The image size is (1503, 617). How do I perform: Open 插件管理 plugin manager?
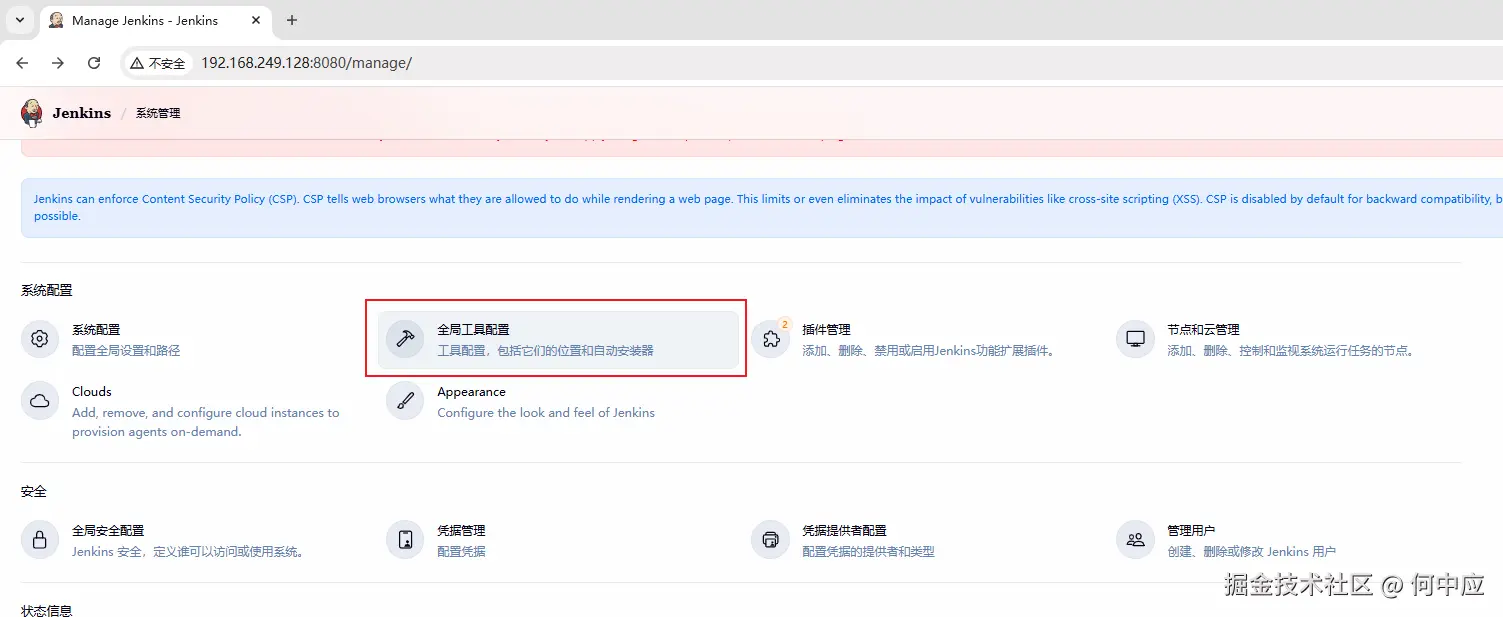coord(826,330)
